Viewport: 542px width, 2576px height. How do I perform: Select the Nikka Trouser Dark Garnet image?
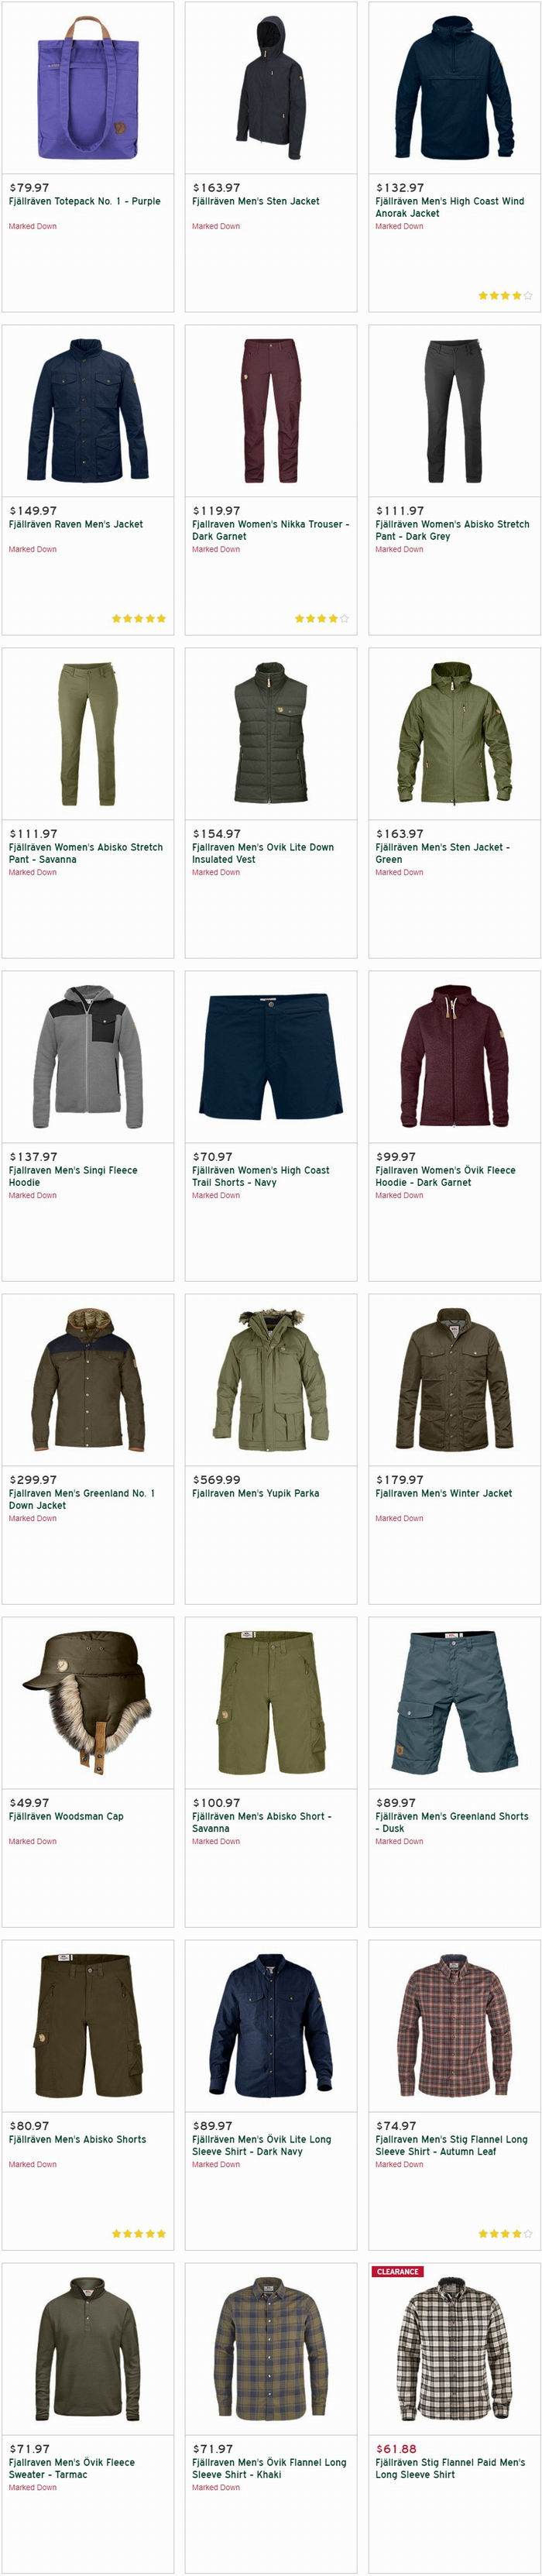271,411
